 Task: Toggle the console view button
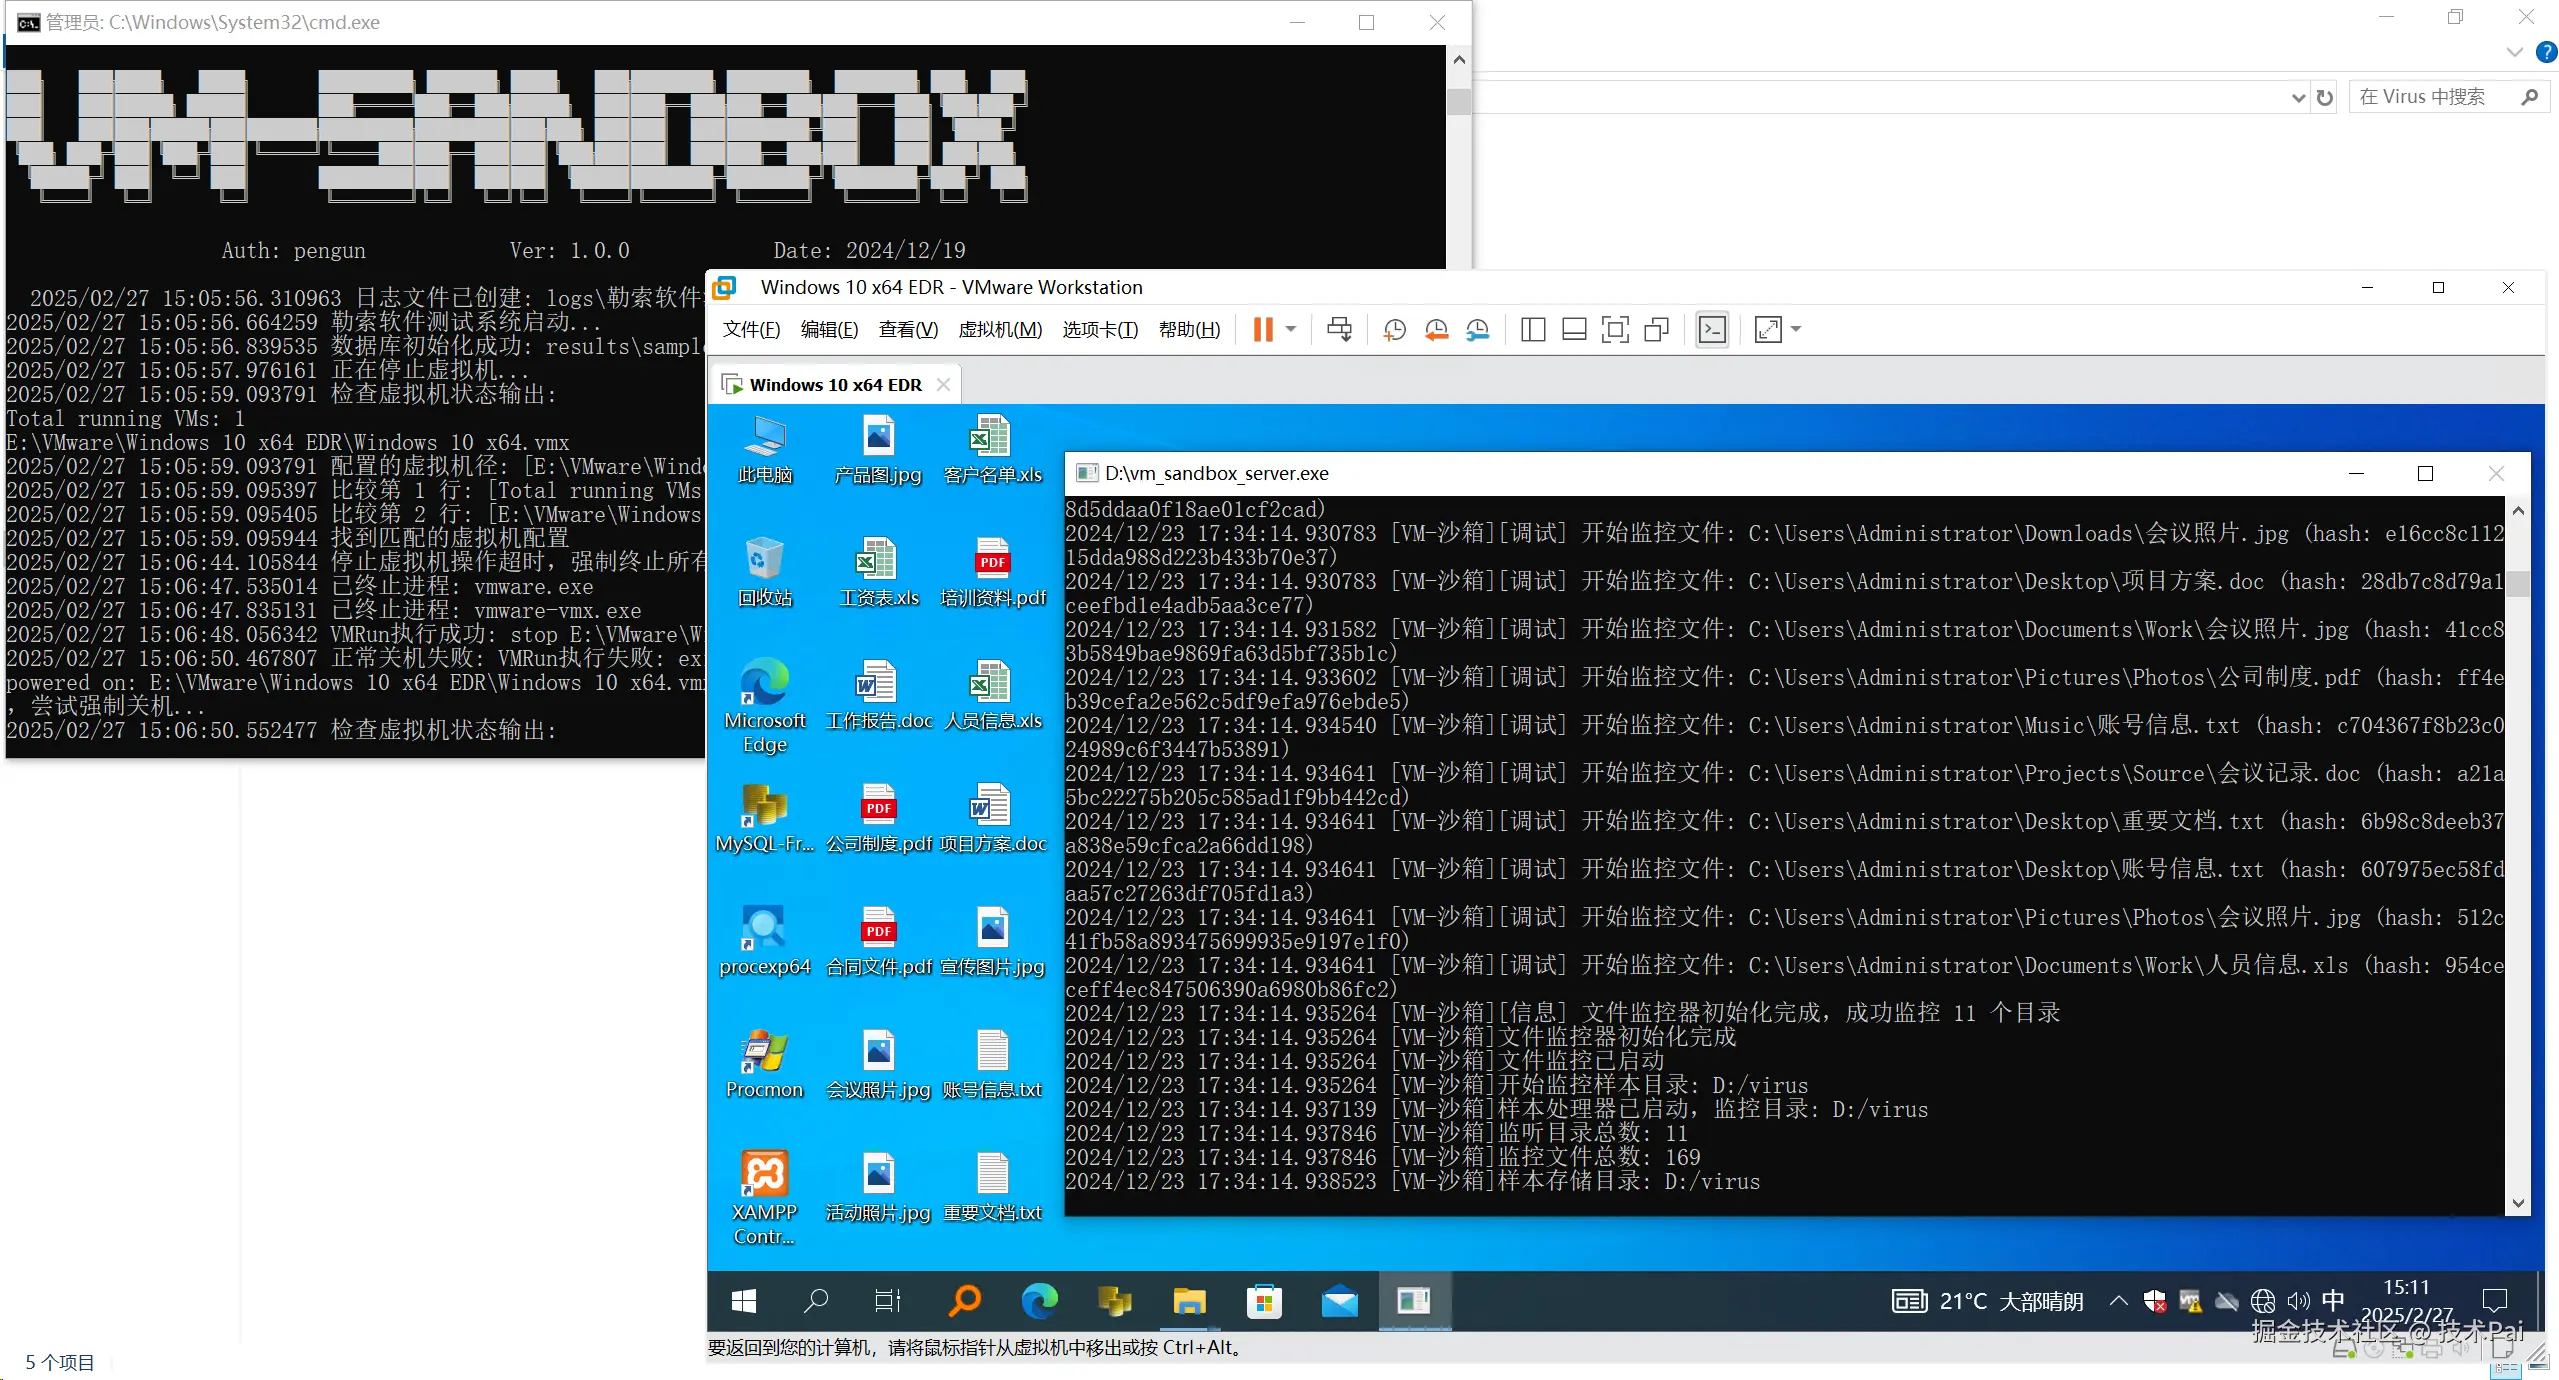point(1712,330)
